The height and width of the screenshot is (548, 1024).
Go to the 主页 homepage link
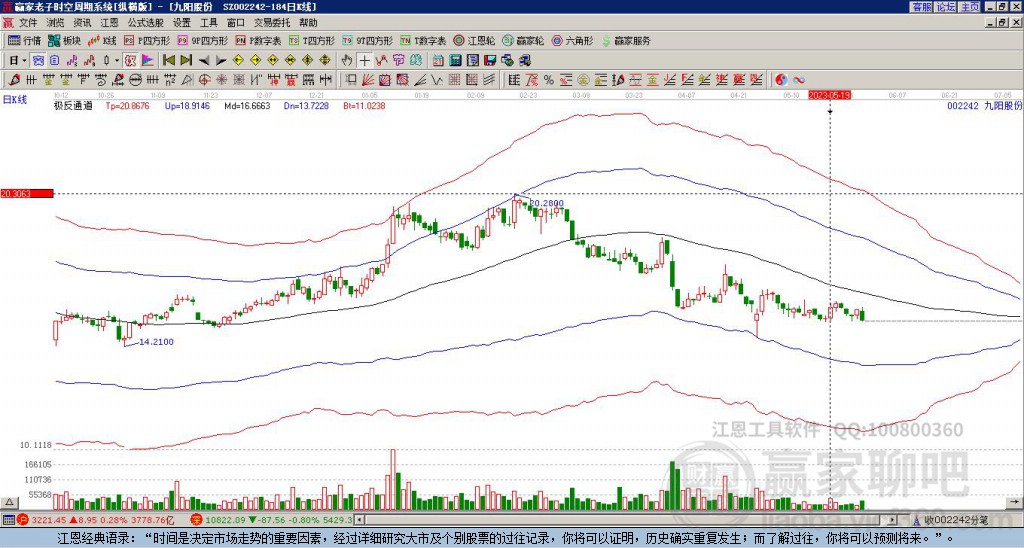point(969,7)
